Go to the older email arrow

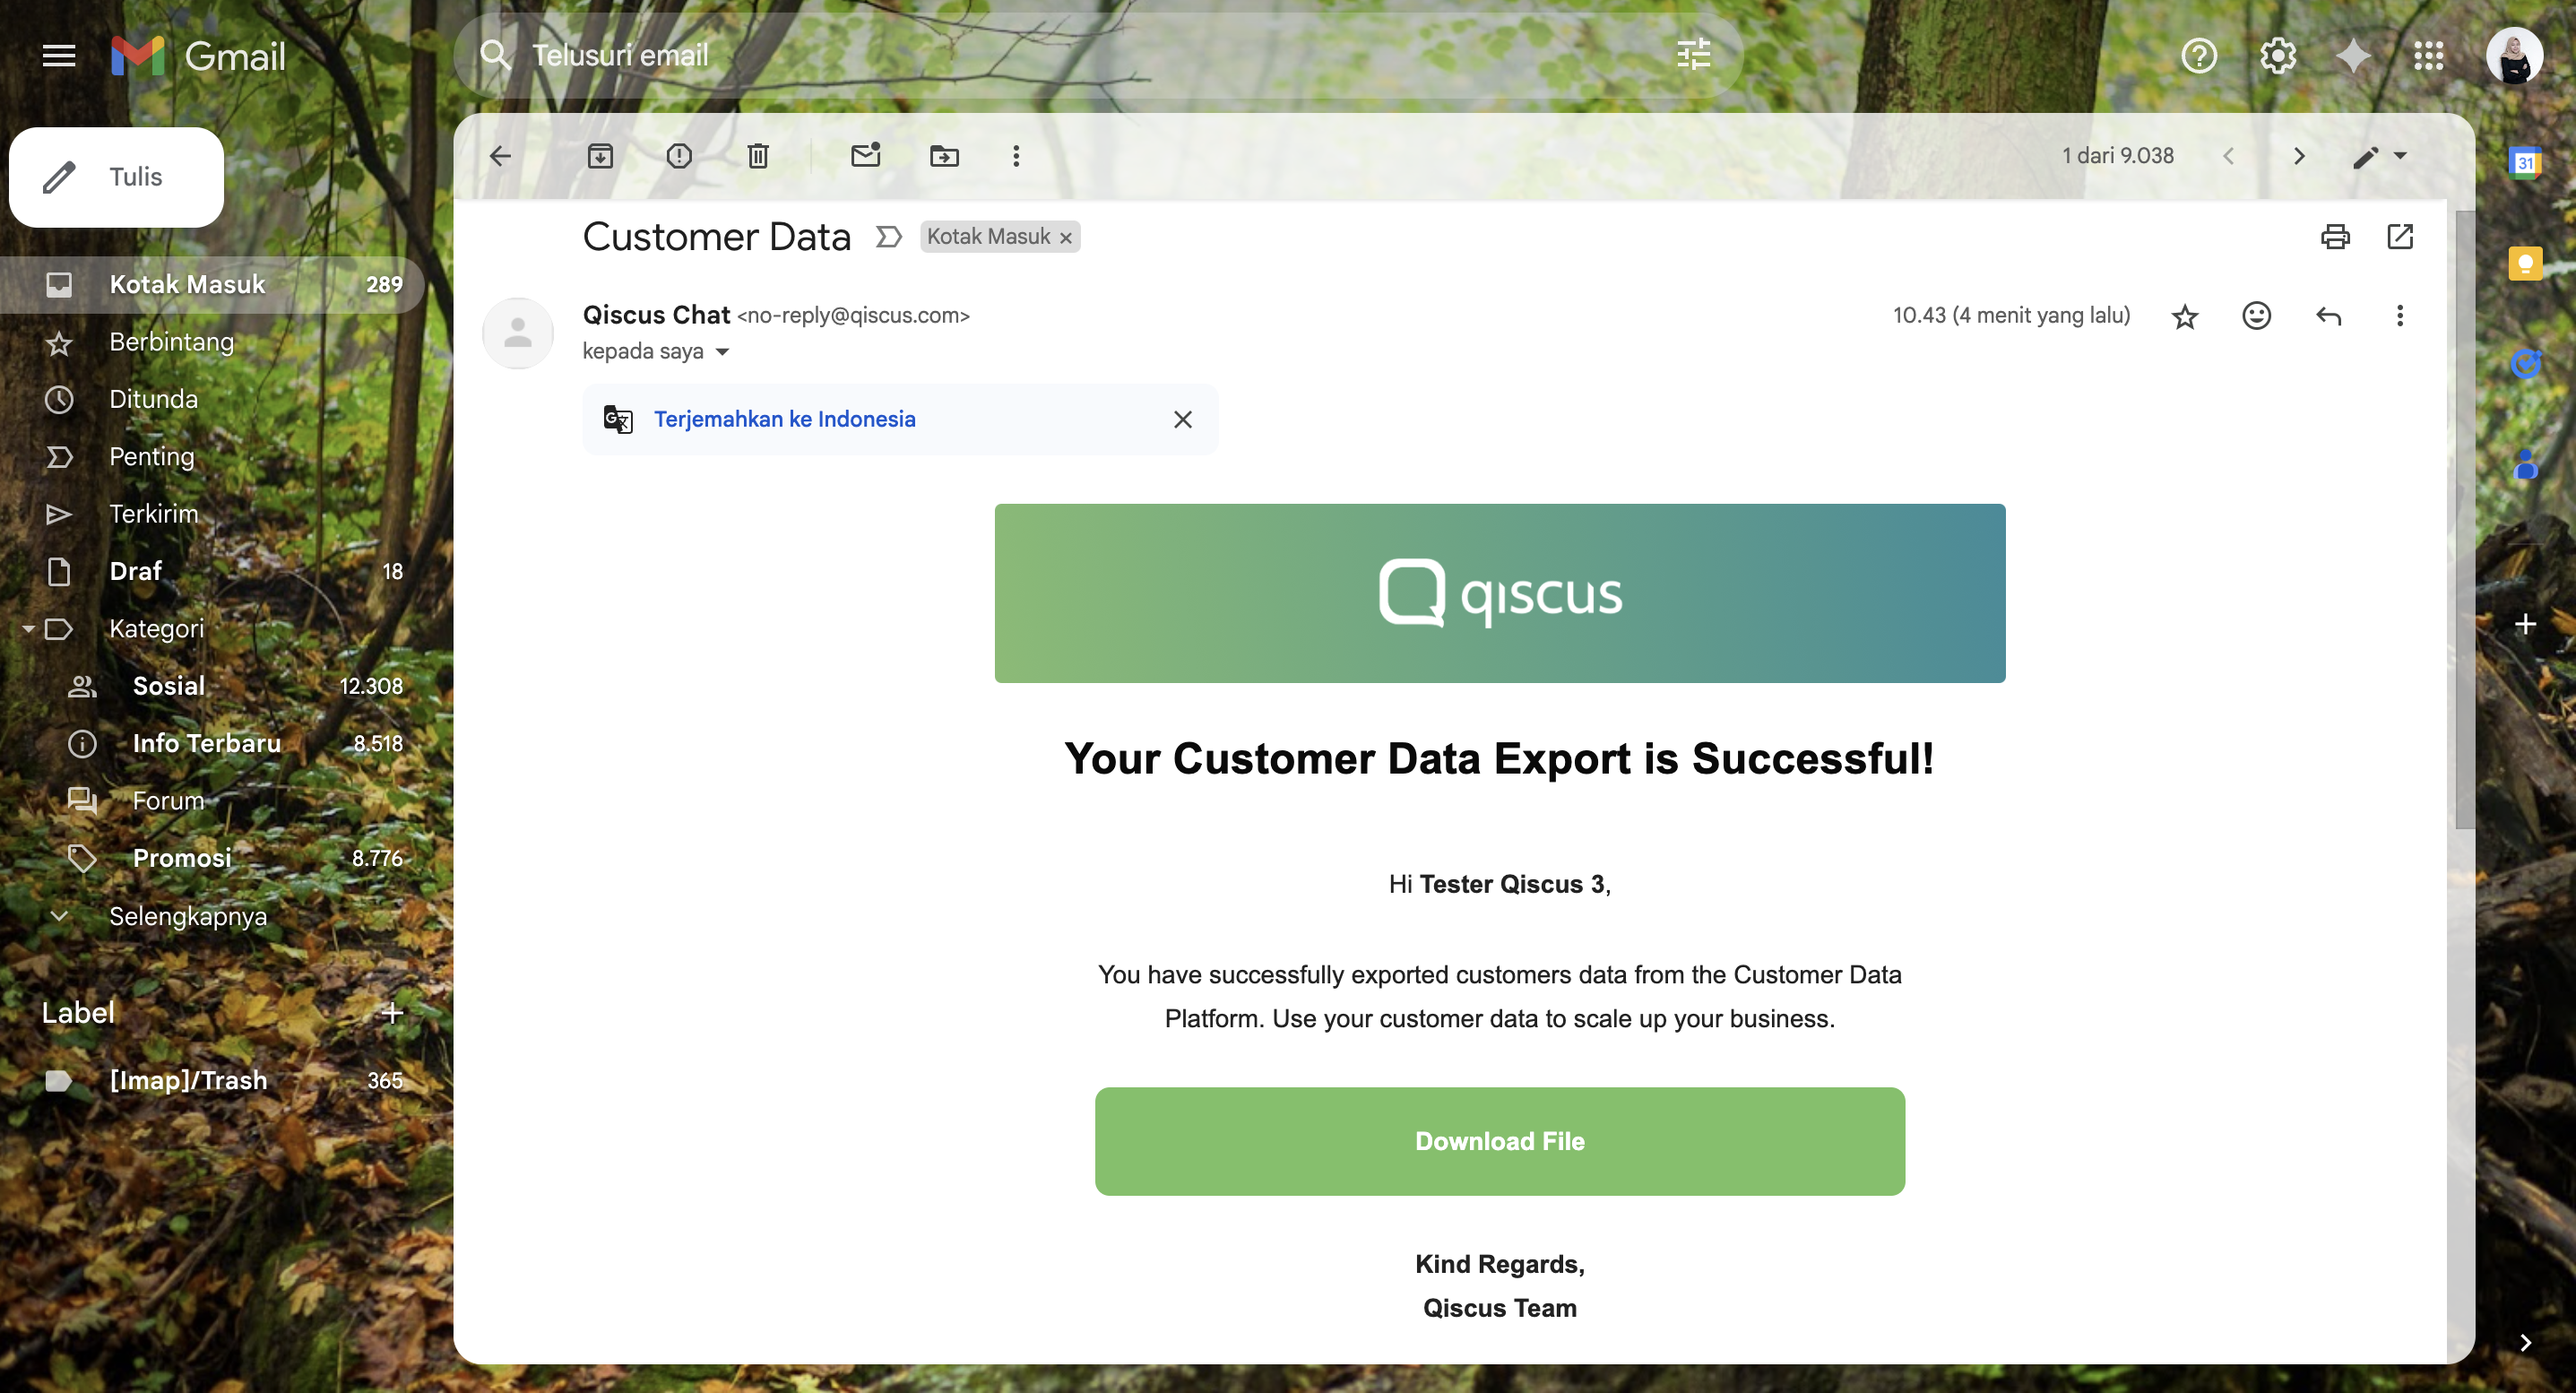[x=2299, y=156]
